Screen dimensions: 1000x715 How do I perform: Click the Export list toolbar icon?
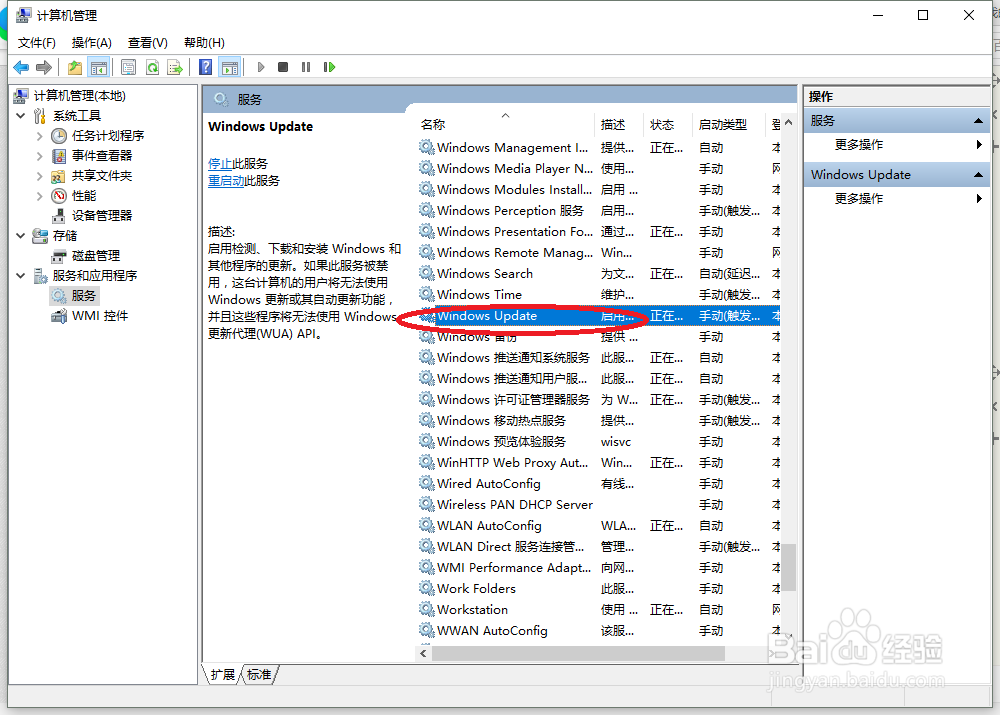(175, 67)
